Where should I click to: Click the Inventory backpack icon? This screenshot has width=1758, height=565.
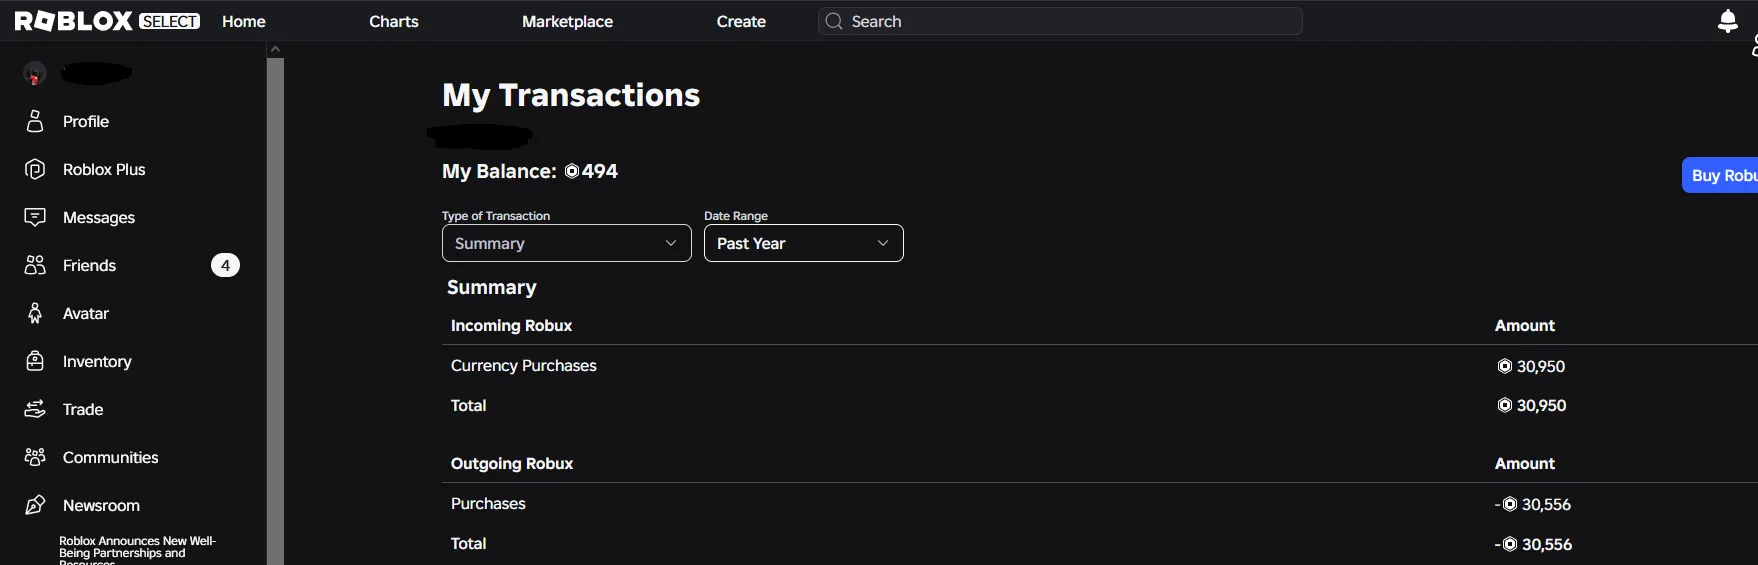(35, 361)
